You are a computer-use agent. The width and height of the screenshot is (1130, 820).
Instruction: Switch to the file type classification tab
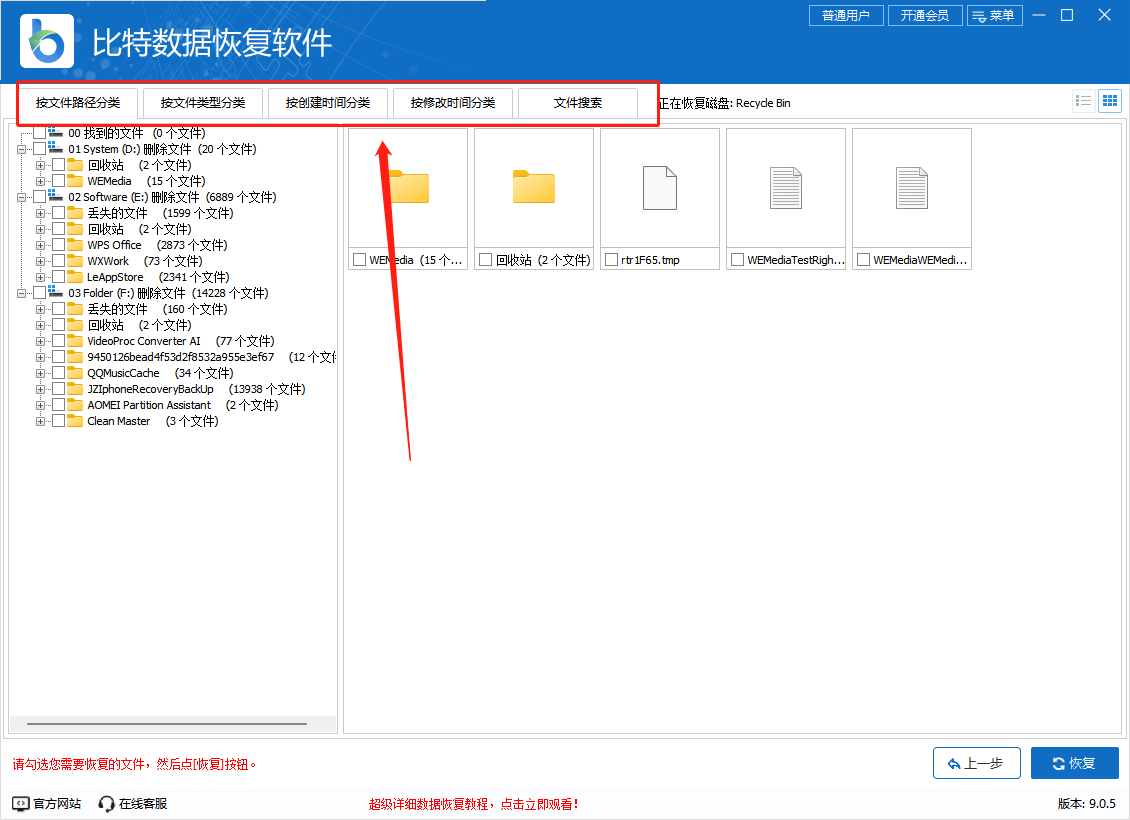click(202, 102)
